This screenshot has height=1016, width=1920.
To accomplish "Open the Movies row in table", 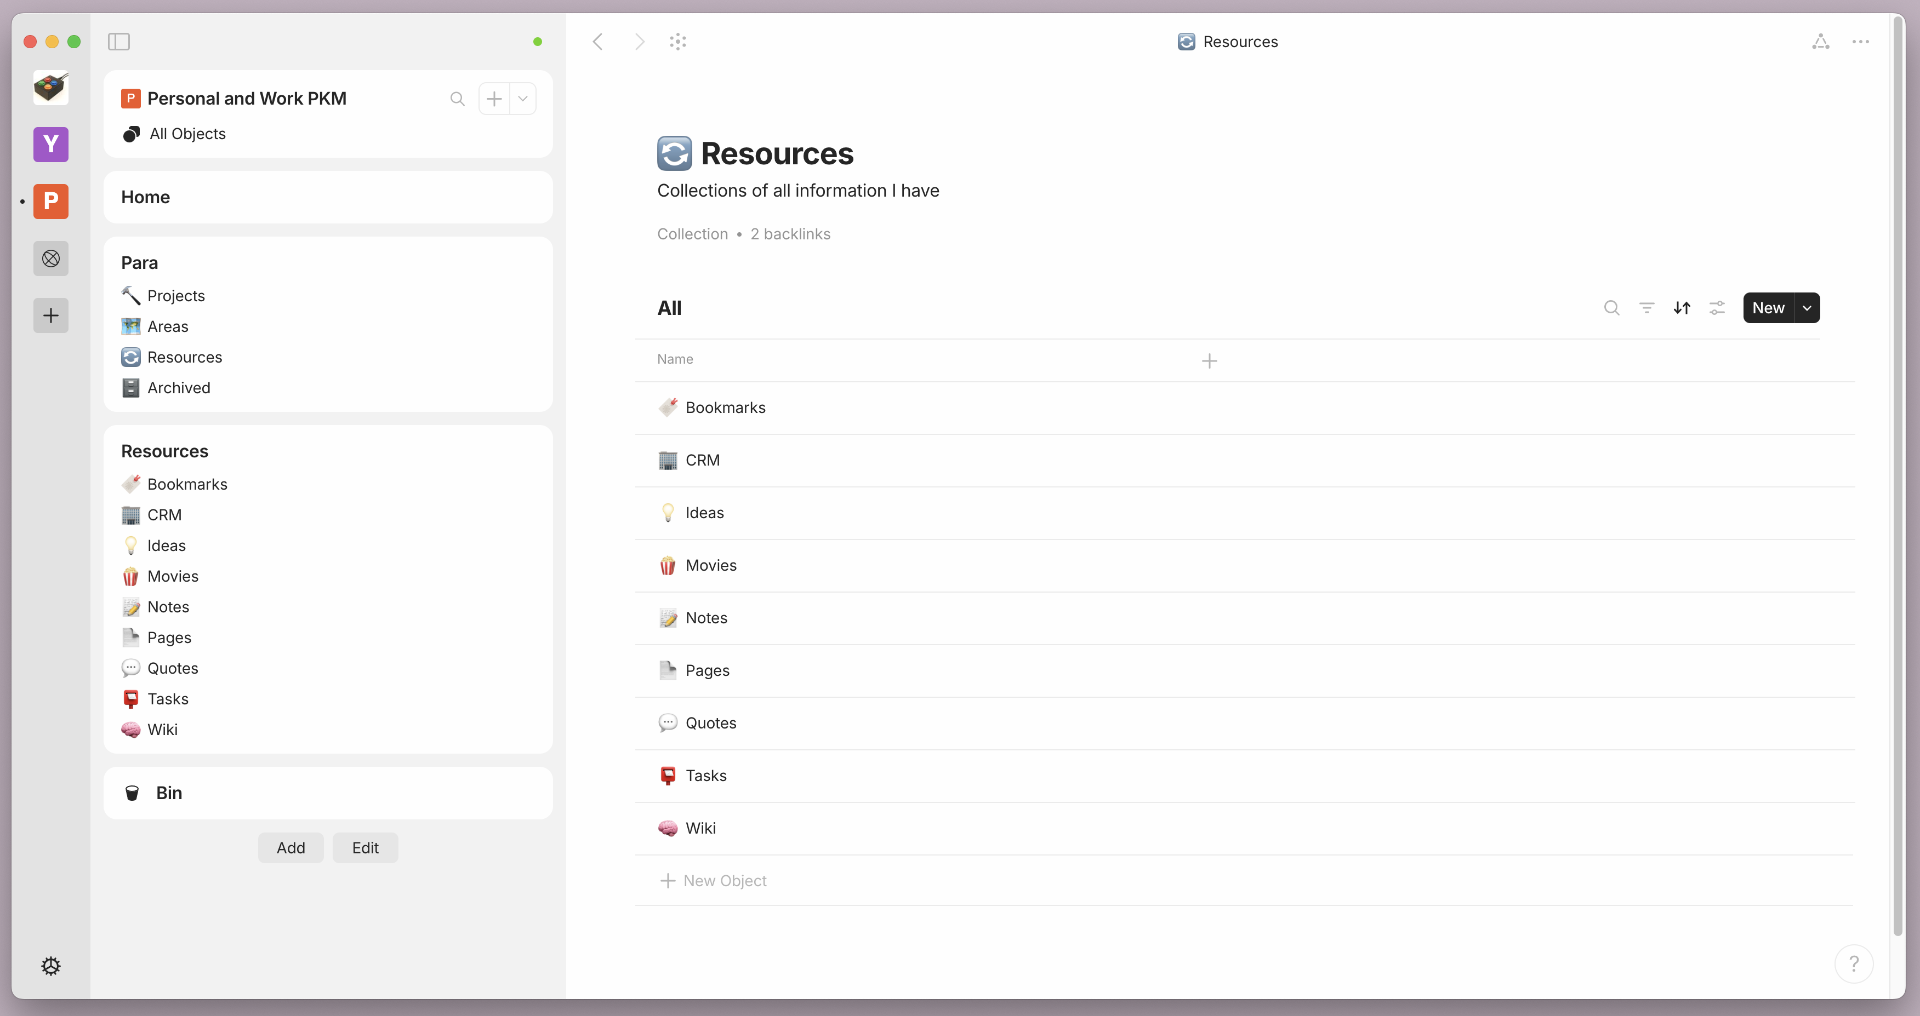I will 1244,566.
